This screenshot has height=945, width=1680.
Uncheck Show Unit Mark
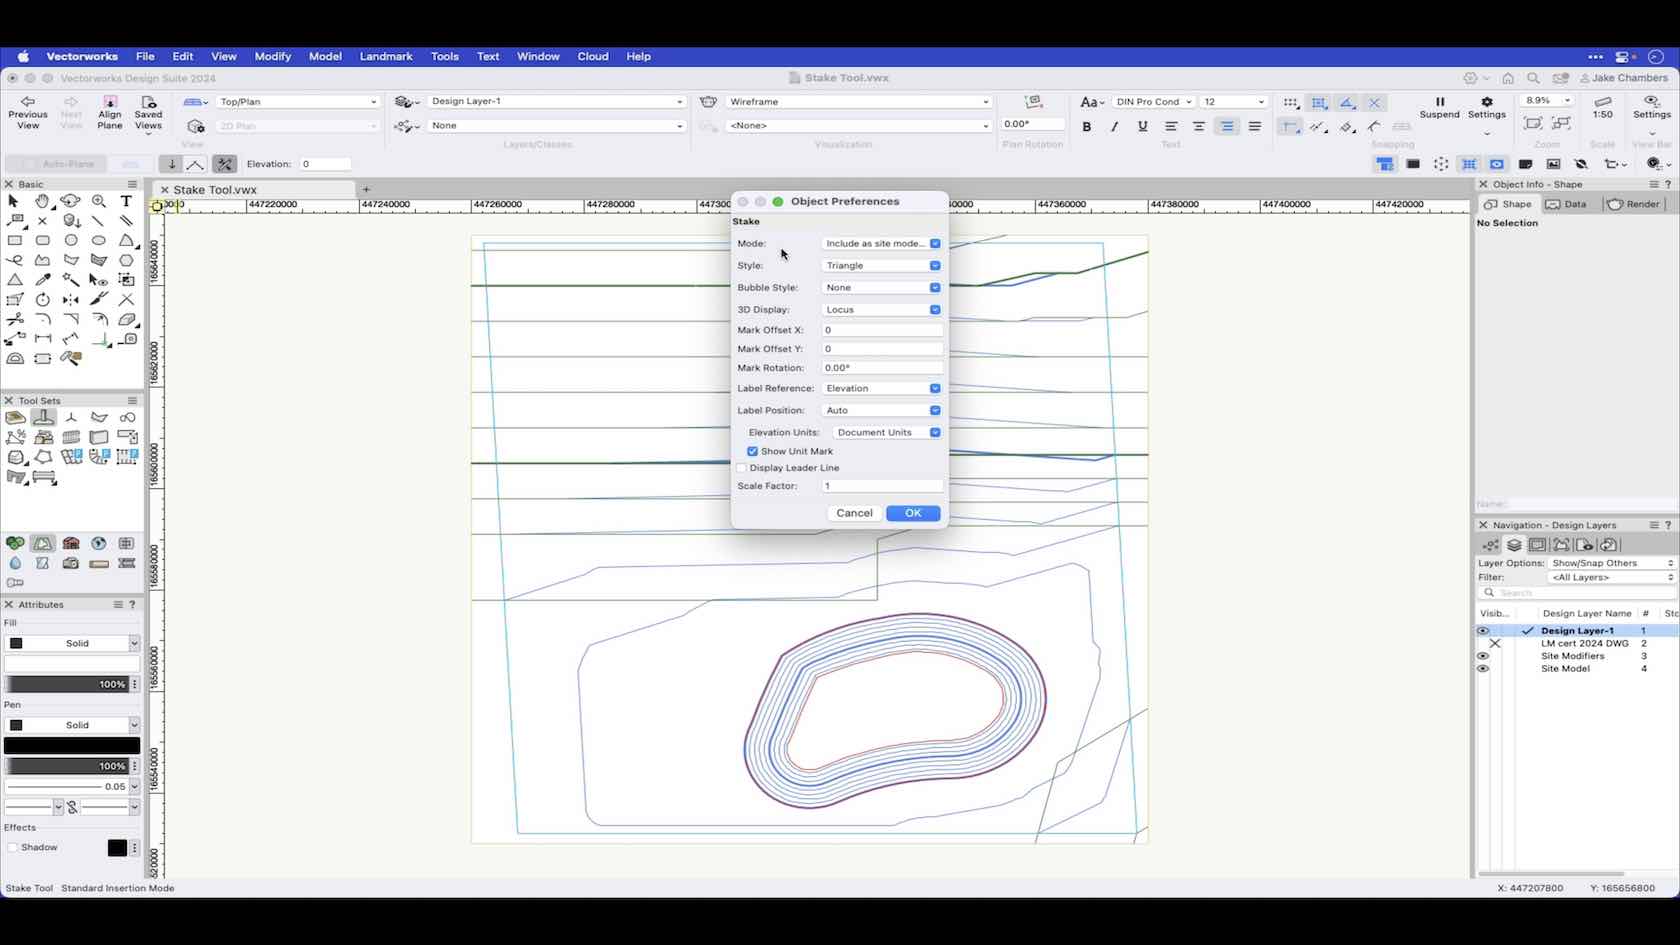pos(752,451)
